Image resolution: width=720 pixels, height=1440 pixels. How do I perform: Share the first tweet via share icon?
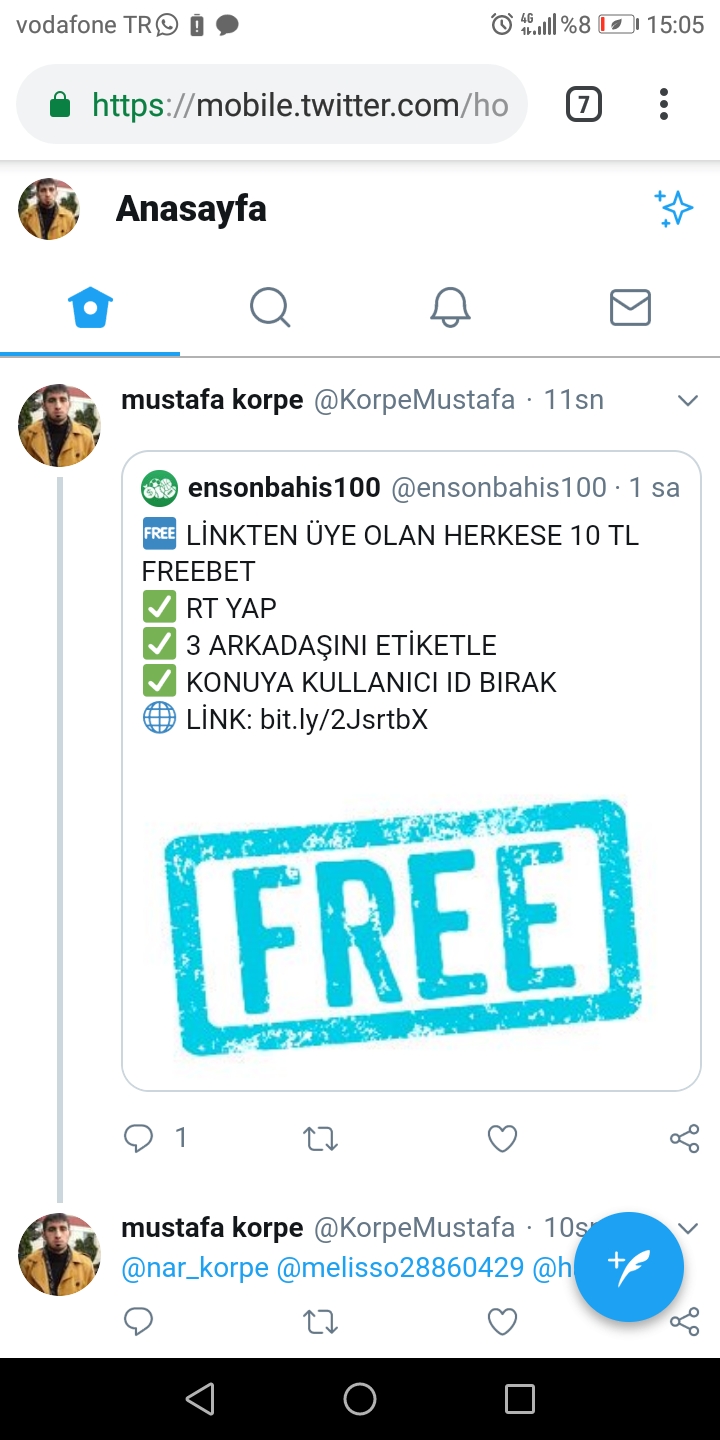click(684, 1138)
